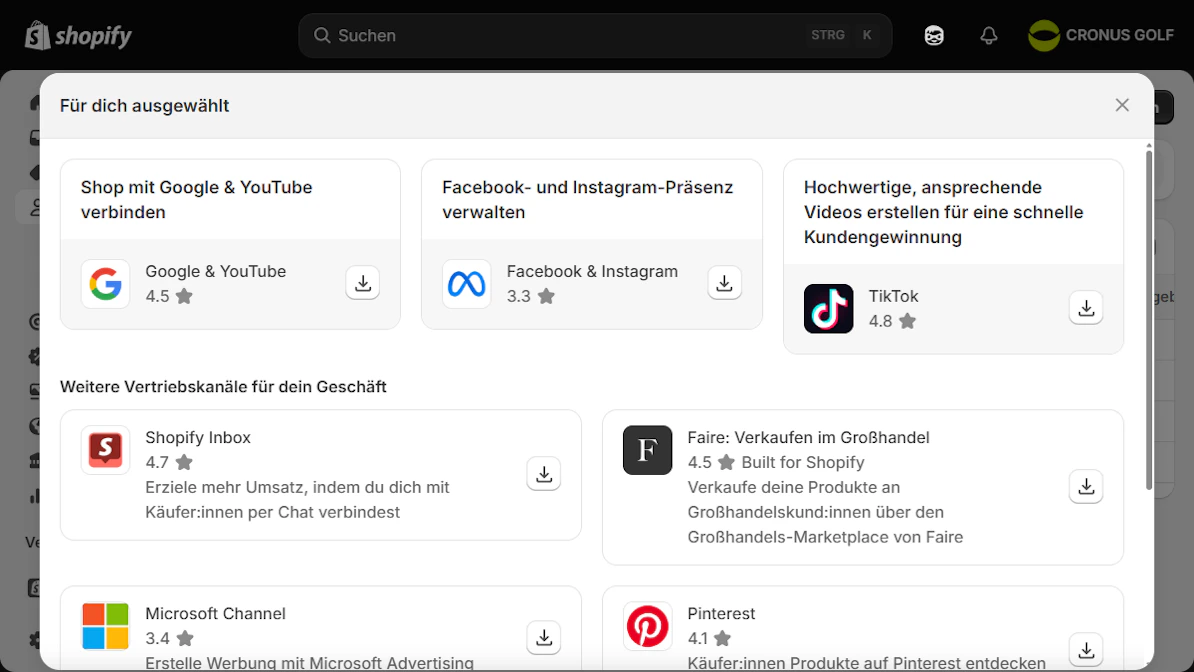
Task: Open Google & YouTube app title
Action: (215, 271)
